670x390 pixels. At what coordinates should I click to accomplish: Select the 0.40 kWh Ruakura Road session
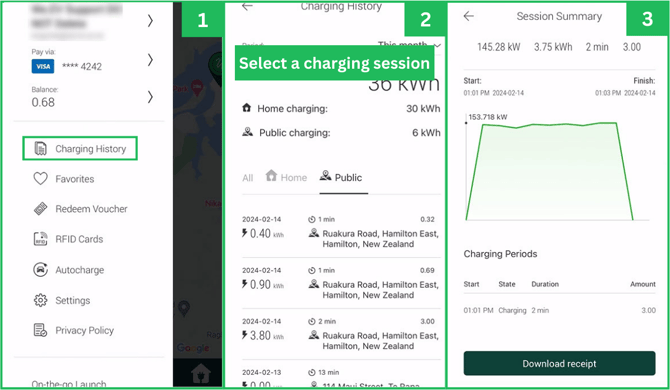(341, 232)
